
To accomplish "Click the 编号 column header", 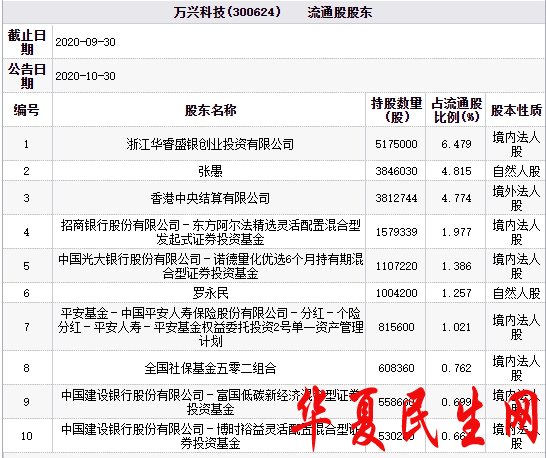I will pyautogui.click(x=26, y=110).
